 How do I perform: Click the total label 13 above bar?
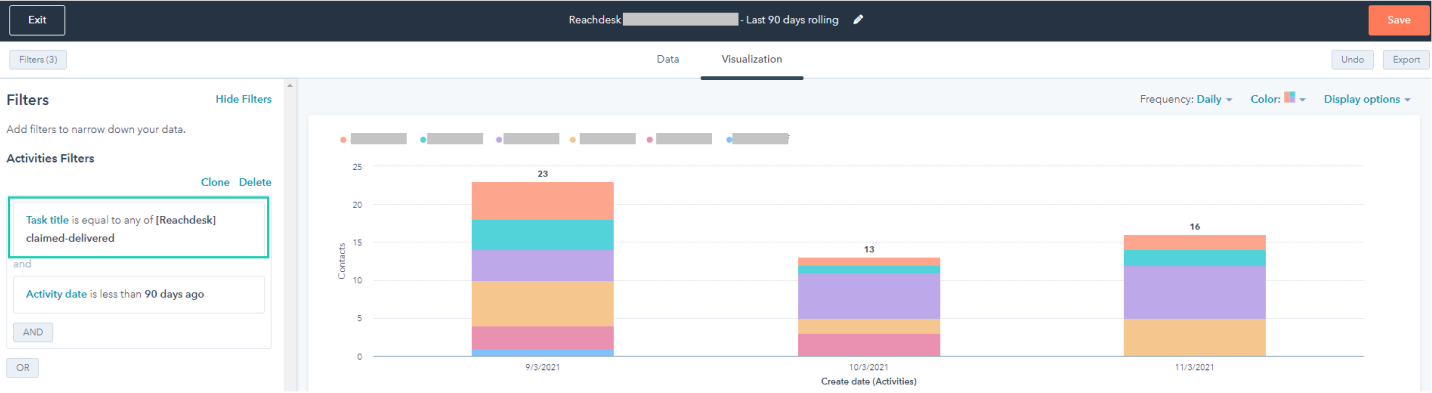click(869, 249)
